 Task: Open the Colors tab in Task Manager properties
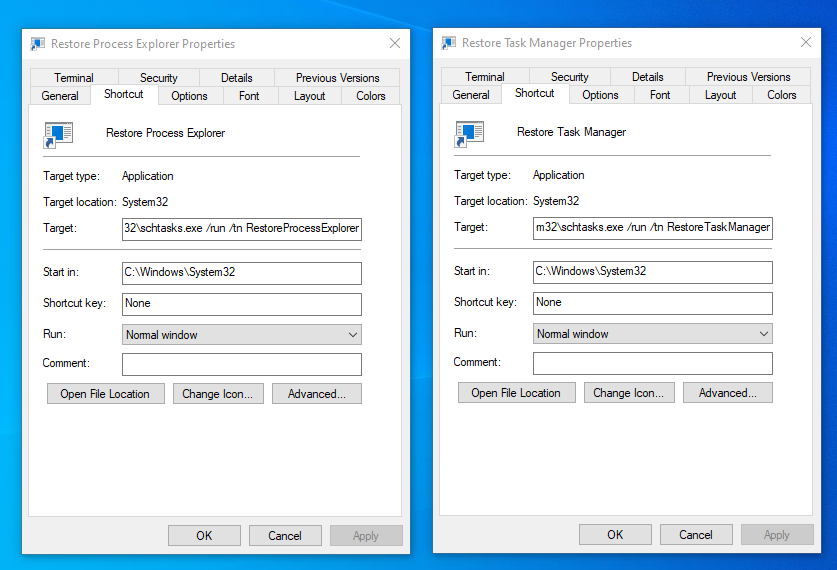click(x=781, y=95)
